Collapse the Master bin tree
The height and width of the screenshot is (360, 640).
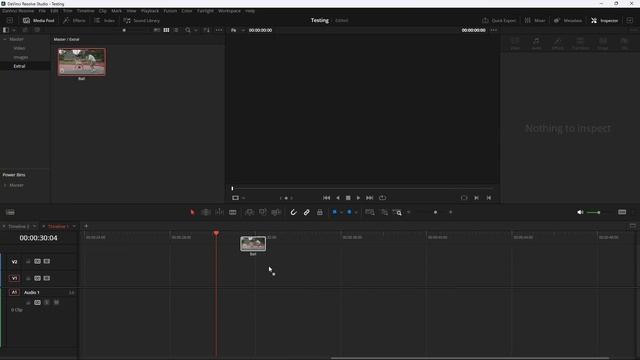5,39
